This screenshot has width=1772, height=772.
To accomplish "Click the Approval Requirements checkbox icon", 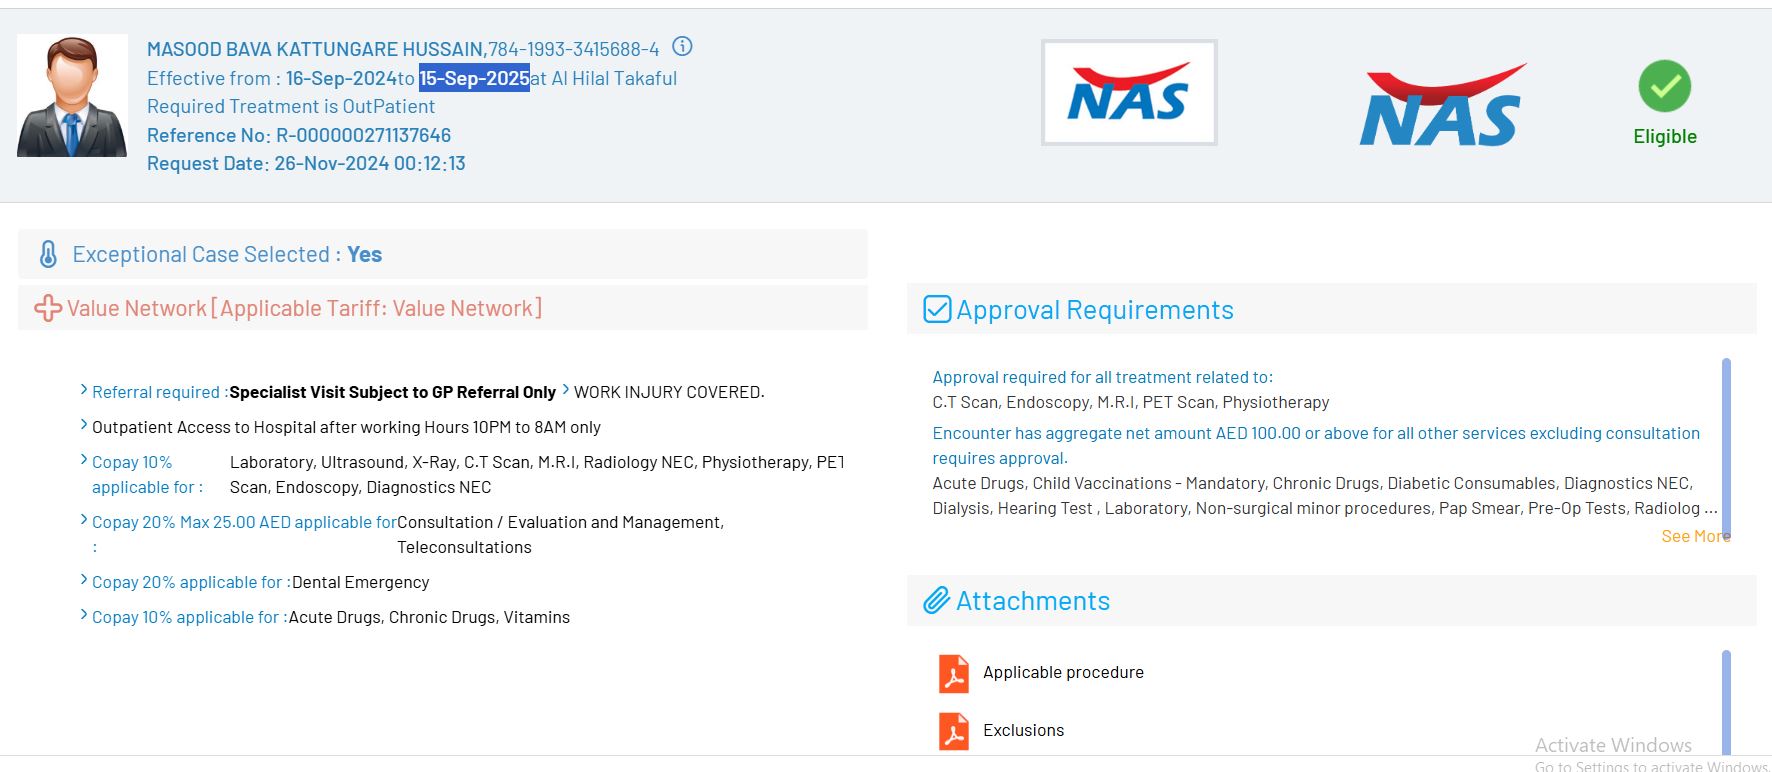I will [937, 309].
